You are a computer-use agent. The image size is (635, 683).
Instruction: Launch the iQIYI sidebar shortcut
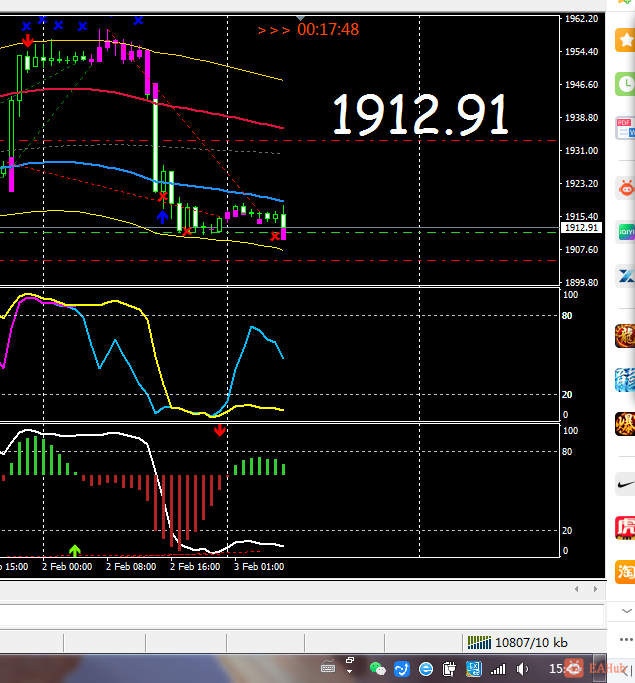(625, 232)
